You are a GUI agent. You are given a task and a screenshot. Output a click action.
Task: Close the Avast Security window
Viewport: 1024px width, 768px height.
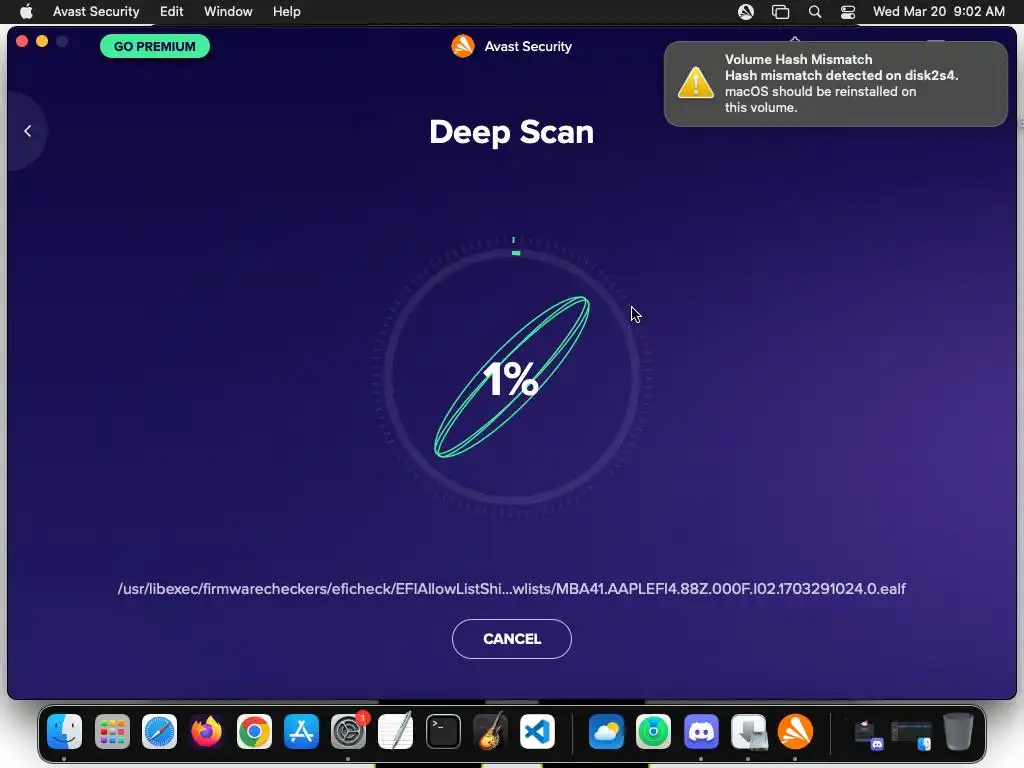click(x=22, y=42)
